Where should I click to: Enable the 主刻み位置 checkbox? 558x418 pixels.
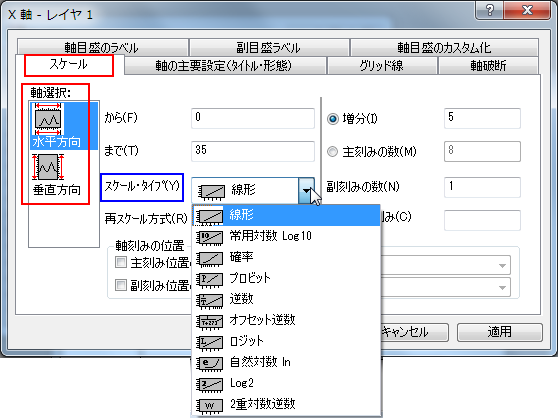pos(121,263)
